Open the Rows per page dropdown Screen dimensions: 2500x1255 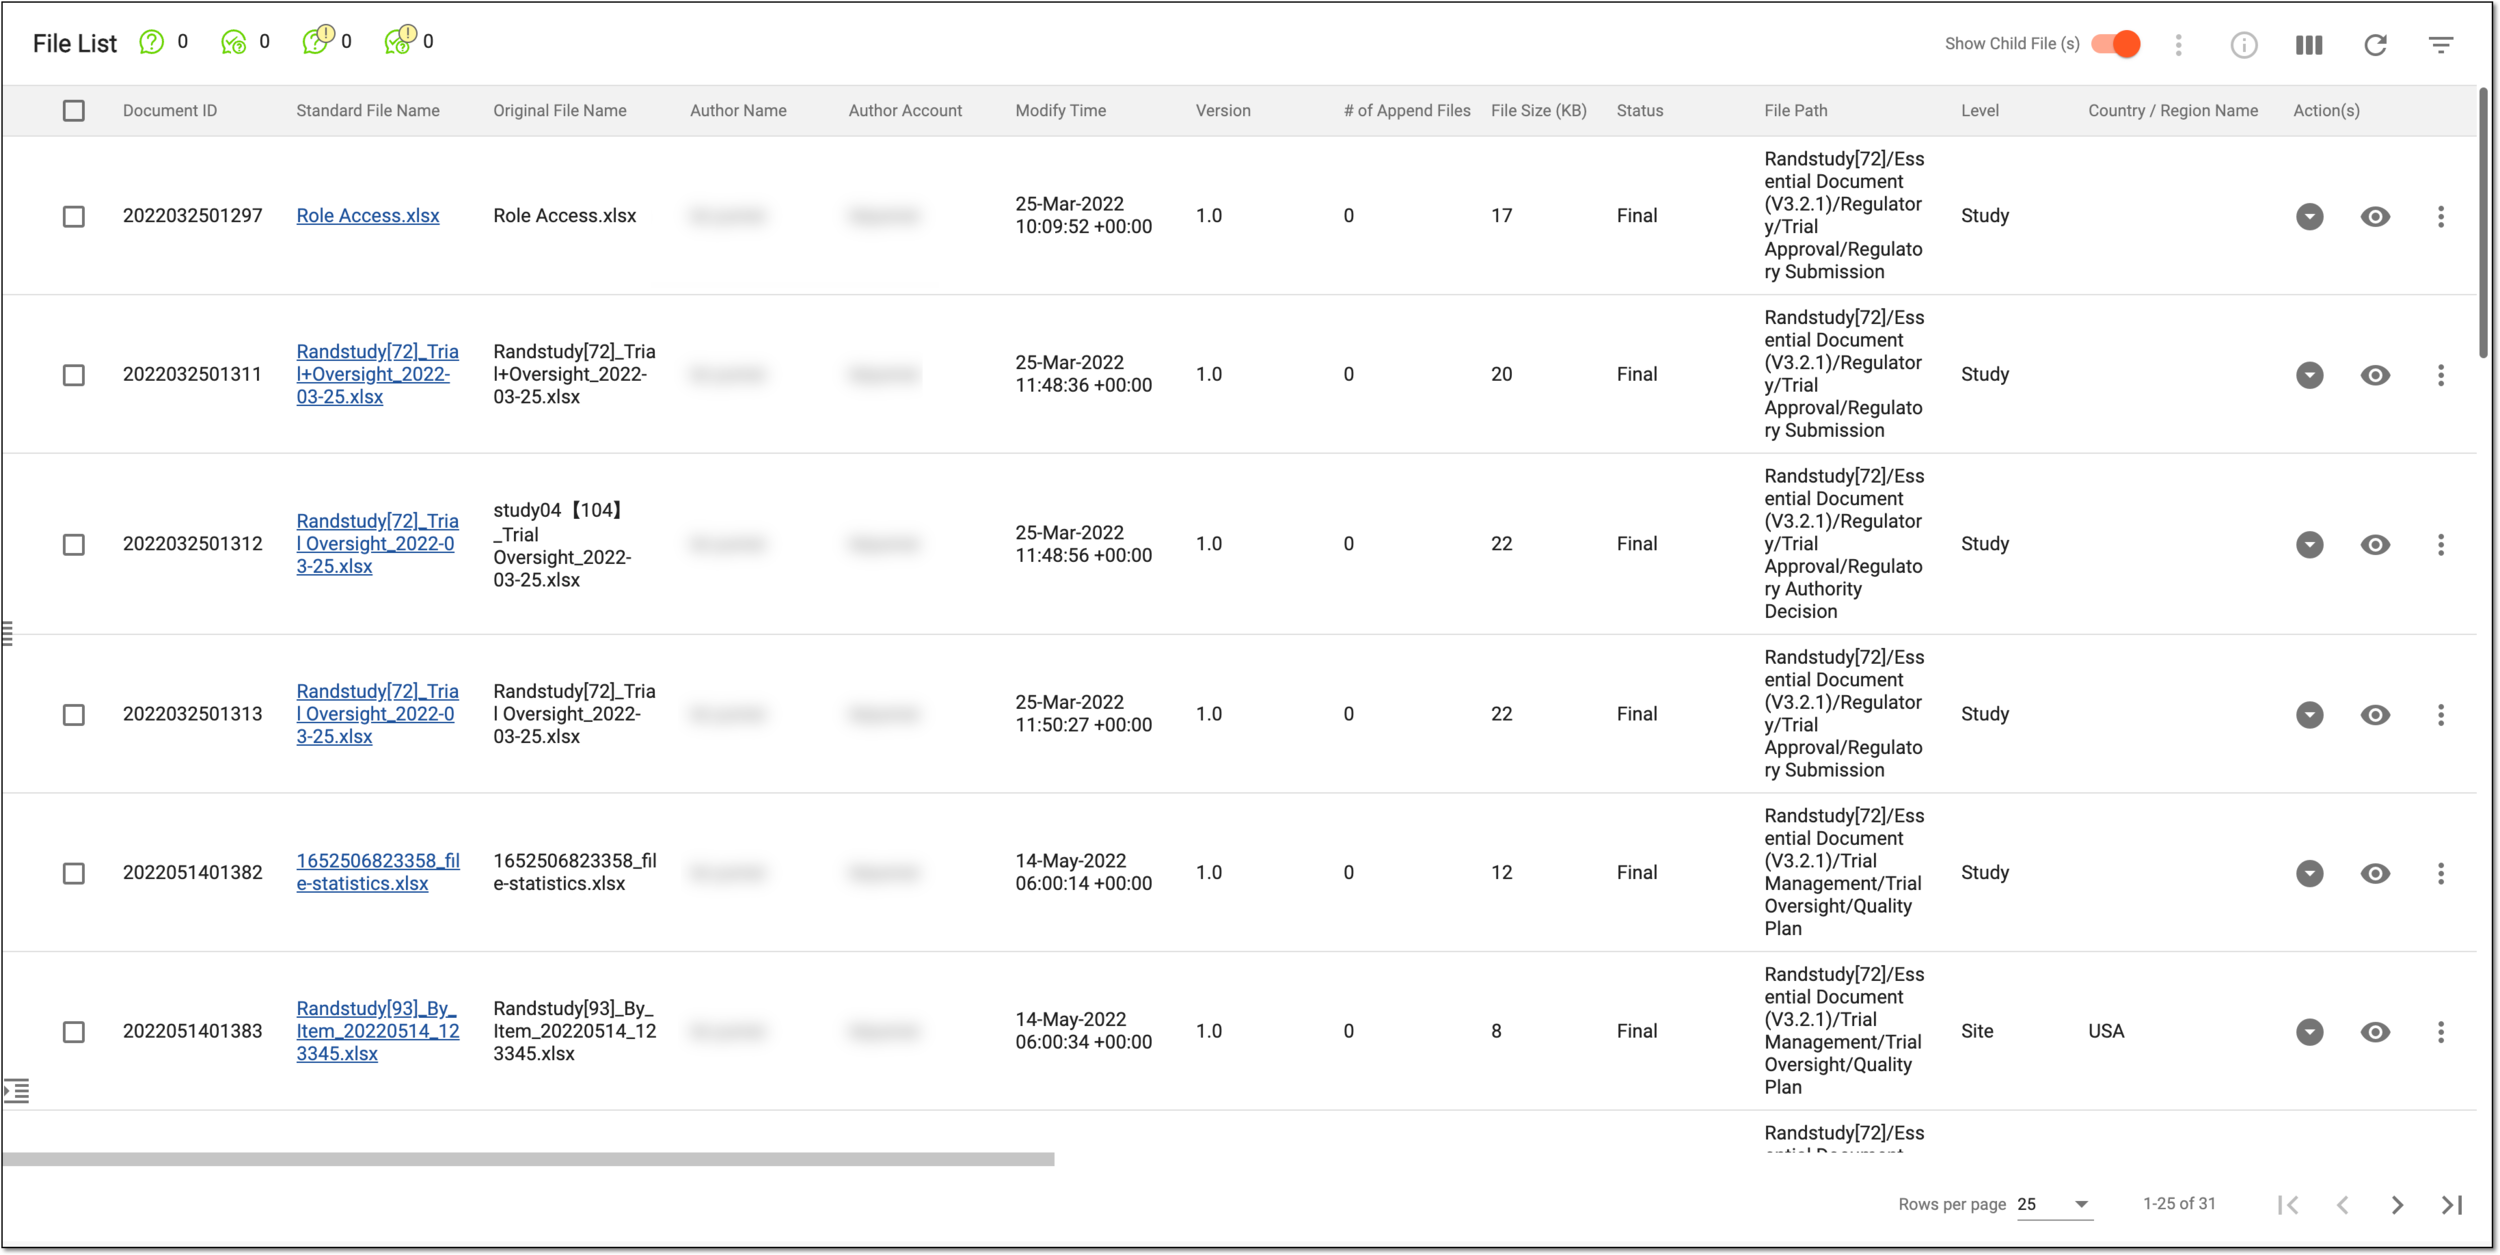(2054, 1205)
